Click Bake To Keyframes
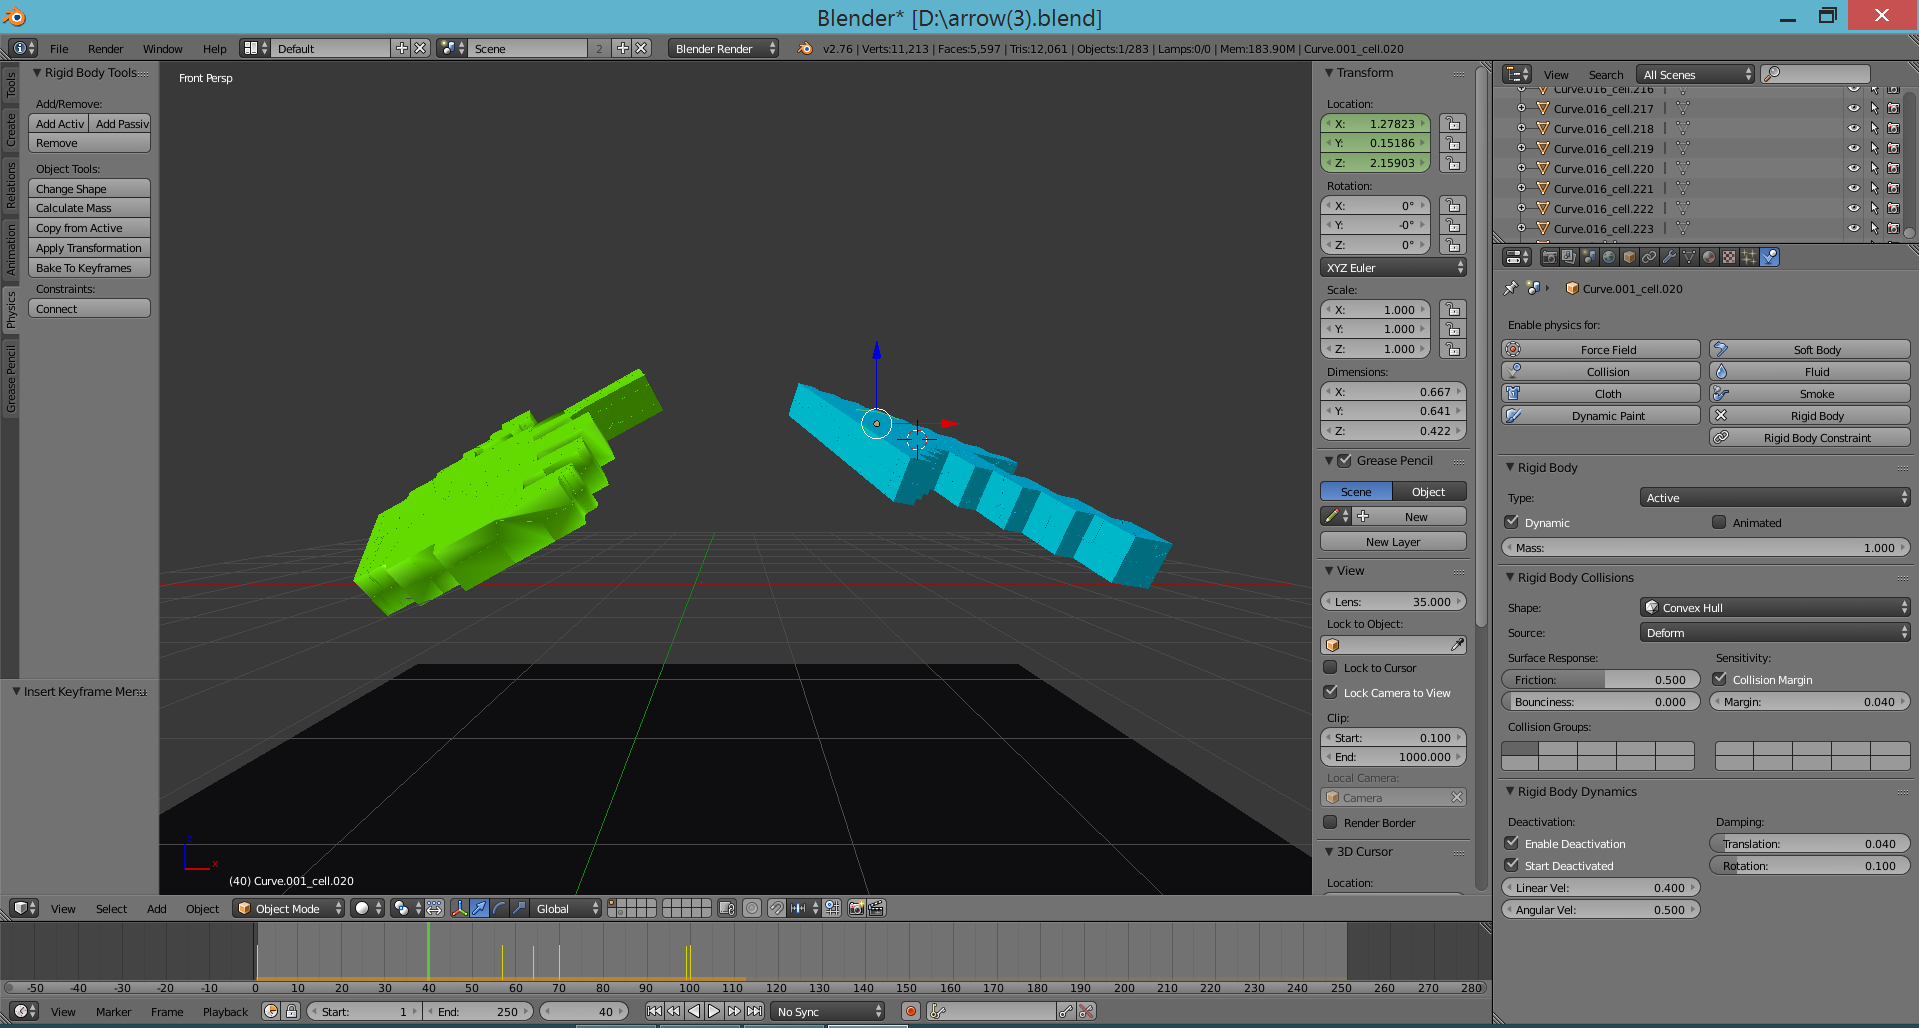Viewport: 1919px width, 1028px height. point(89,268)
